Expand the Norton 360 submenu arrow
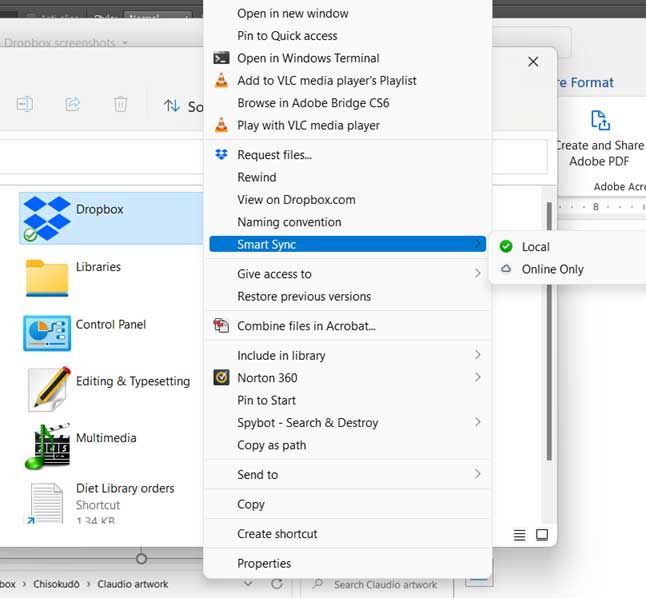 (x=477, y=377)
